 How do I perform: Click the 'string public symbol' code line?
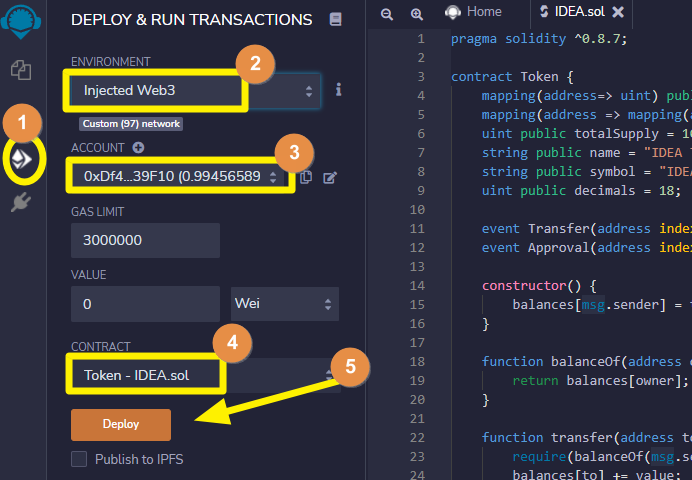click(586, 172)
